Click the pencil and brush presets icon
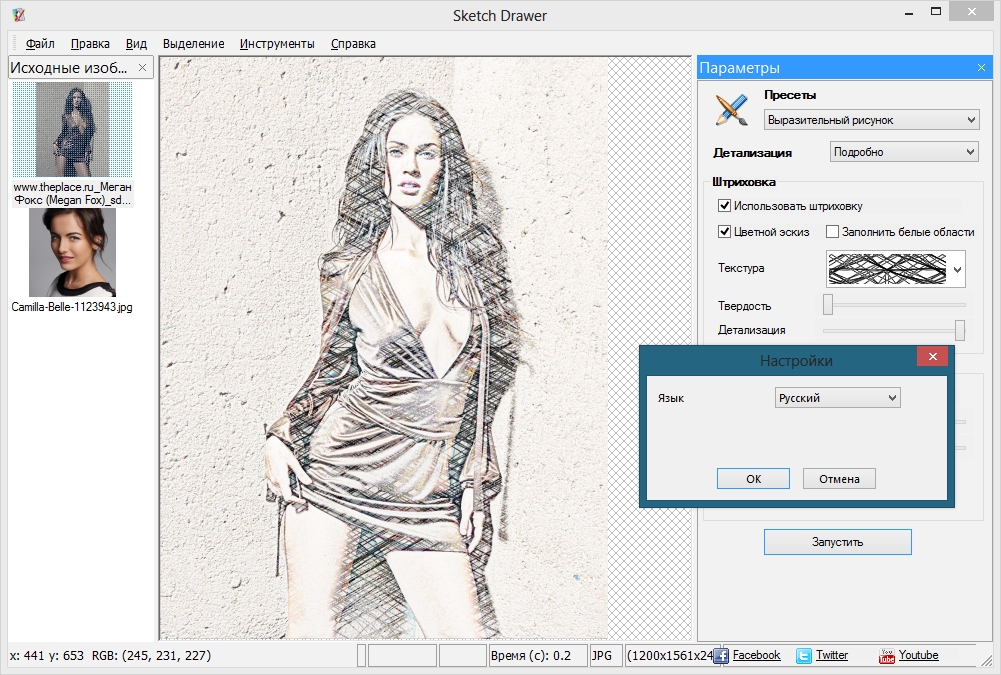 point(732,109)
